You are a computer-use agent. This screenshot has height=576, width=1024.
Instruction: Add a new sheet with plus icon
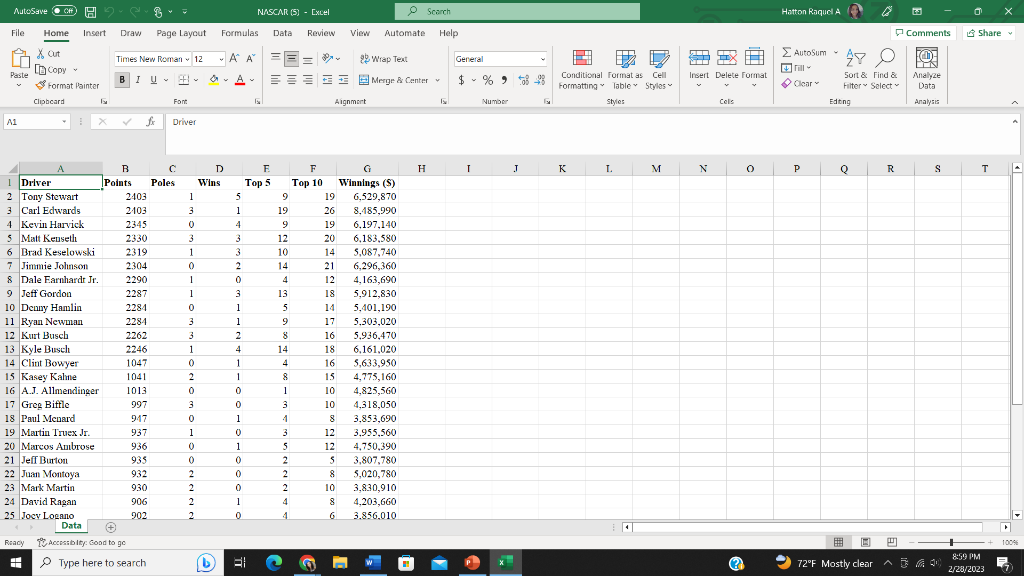tap(110, 527)
